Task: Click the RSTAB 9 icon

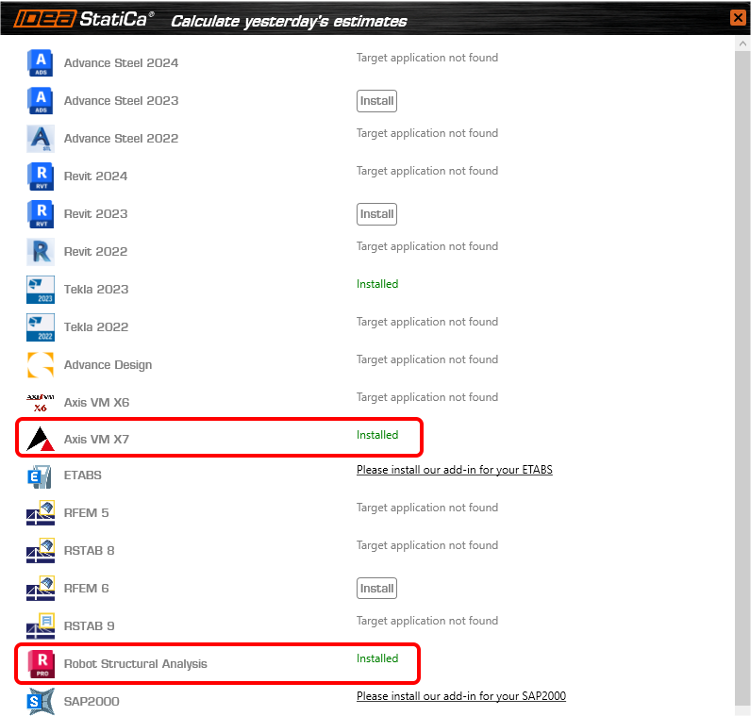Action: tap(40, 626)
